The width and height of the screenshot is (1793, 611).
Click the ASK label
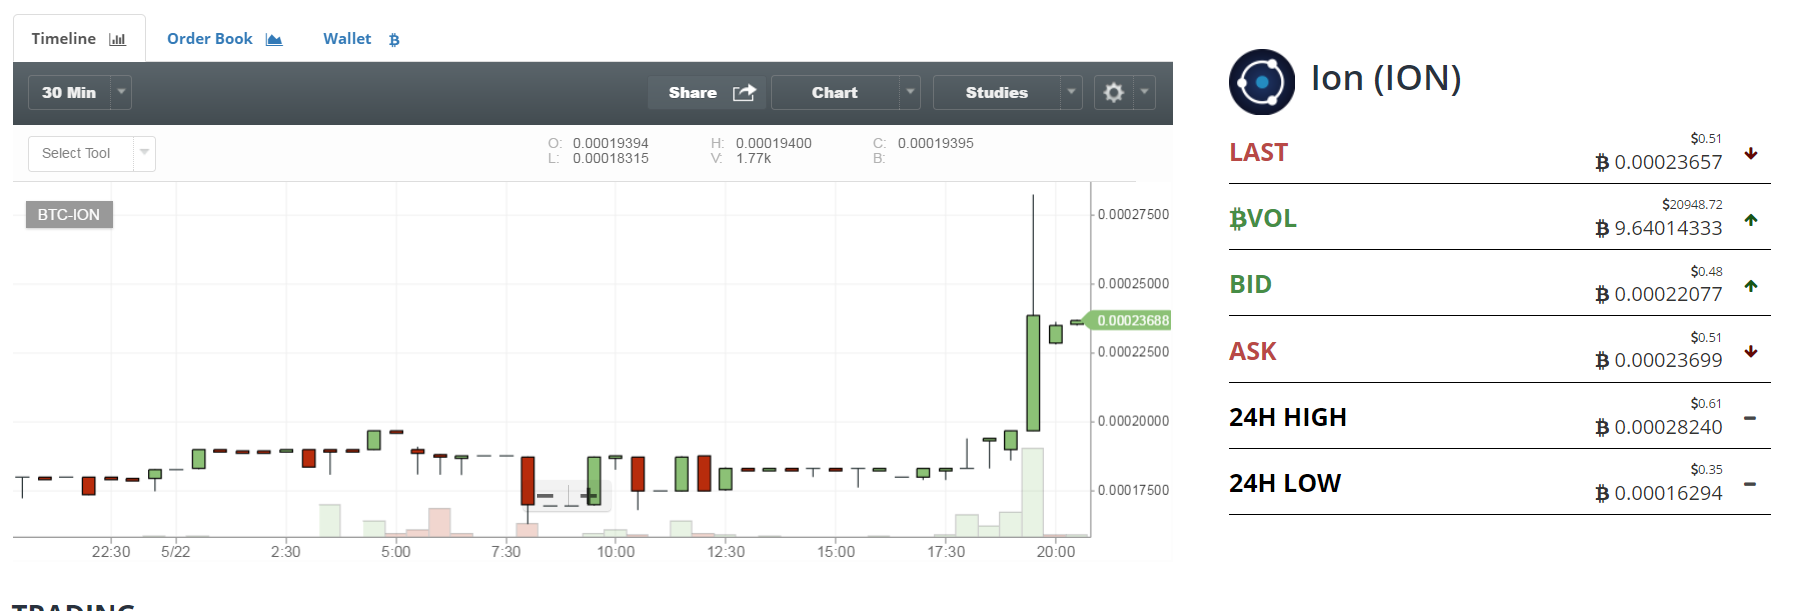coord(1253,352)
